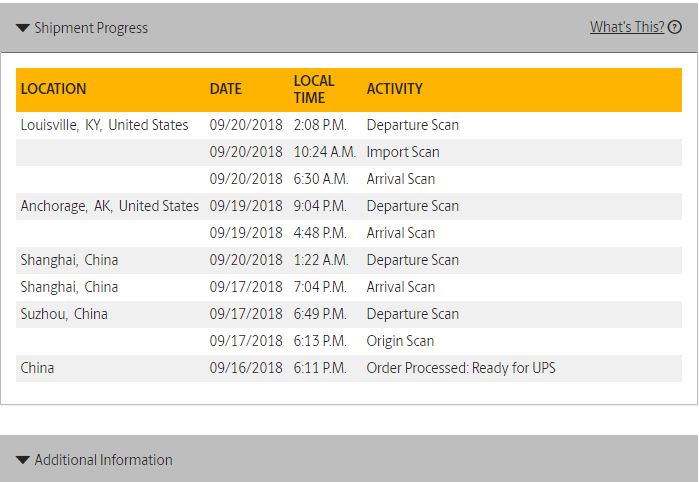699x482 pixels.
Task: Click the Suzhou, China location cell
Action: point(64,314)
